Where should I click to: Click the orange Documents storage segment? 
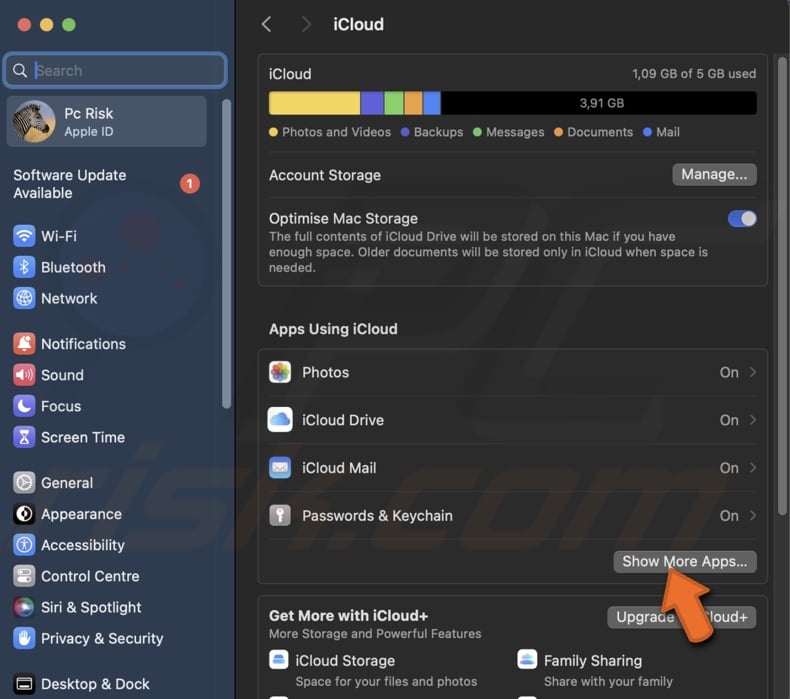[413, 103]
